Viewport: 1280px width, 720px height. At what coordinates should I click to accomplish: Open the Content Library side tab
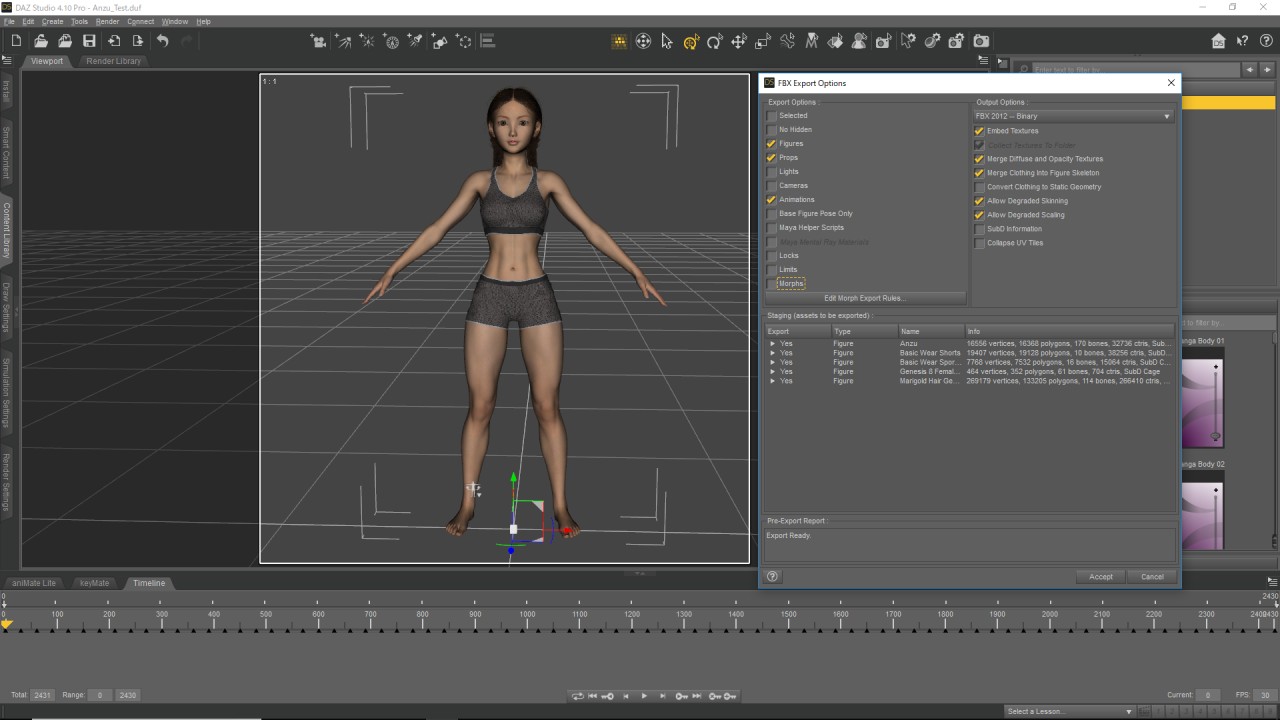coord(6,230)
